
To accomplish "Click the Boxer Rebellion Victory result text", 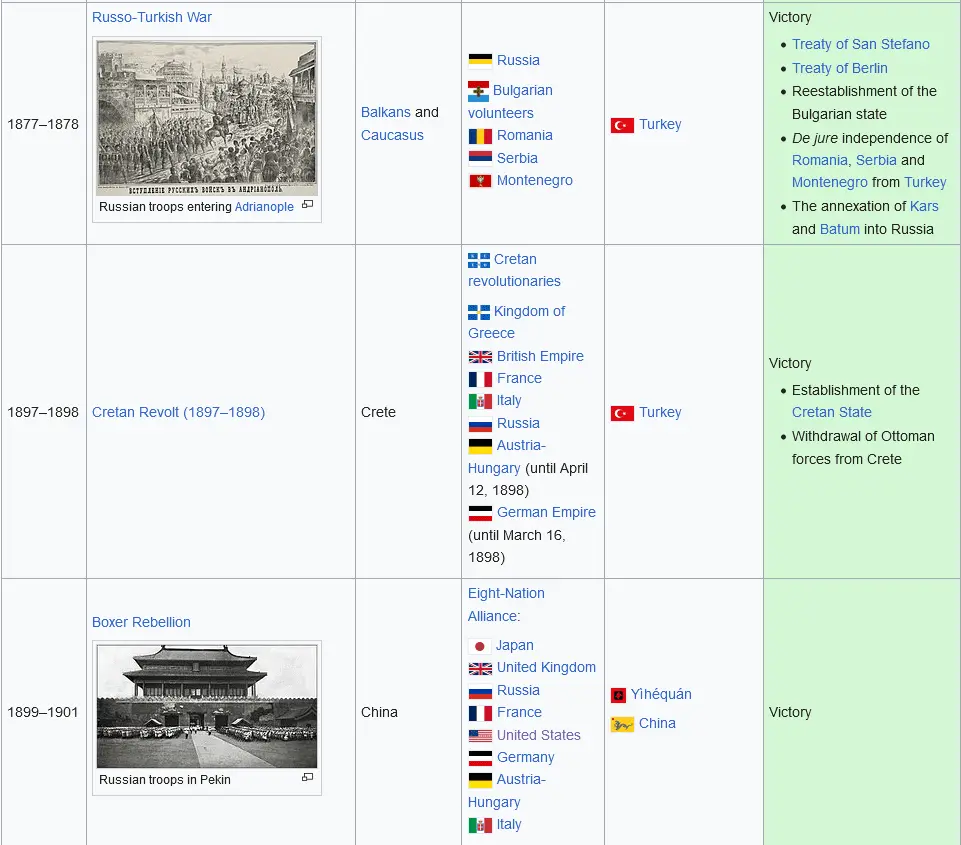I will point(790,712).
